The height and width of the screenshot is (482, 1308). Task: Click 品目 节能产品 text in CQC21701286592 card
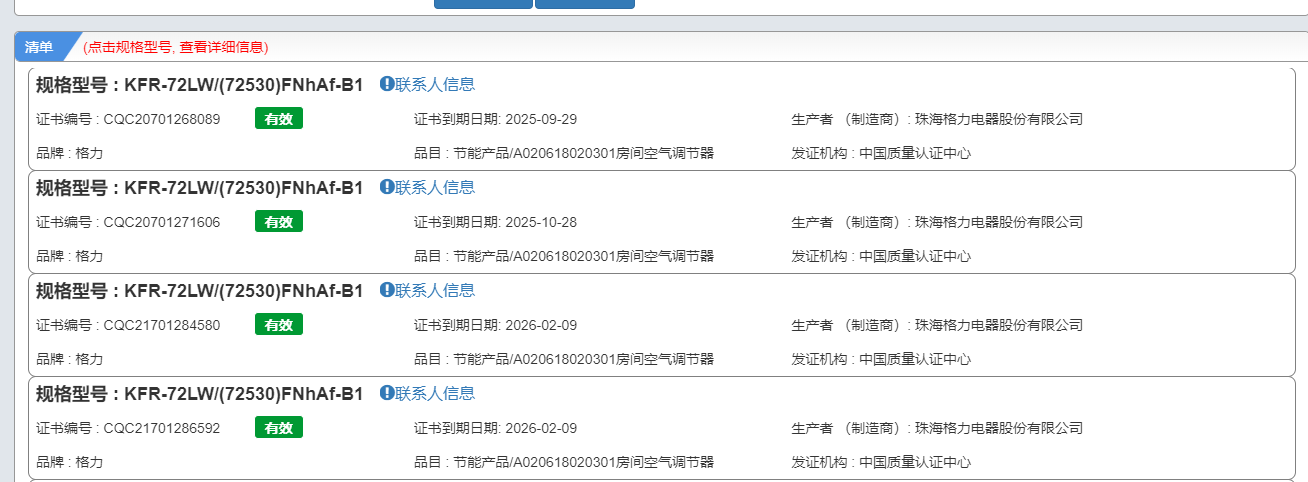tap(564, 462)
